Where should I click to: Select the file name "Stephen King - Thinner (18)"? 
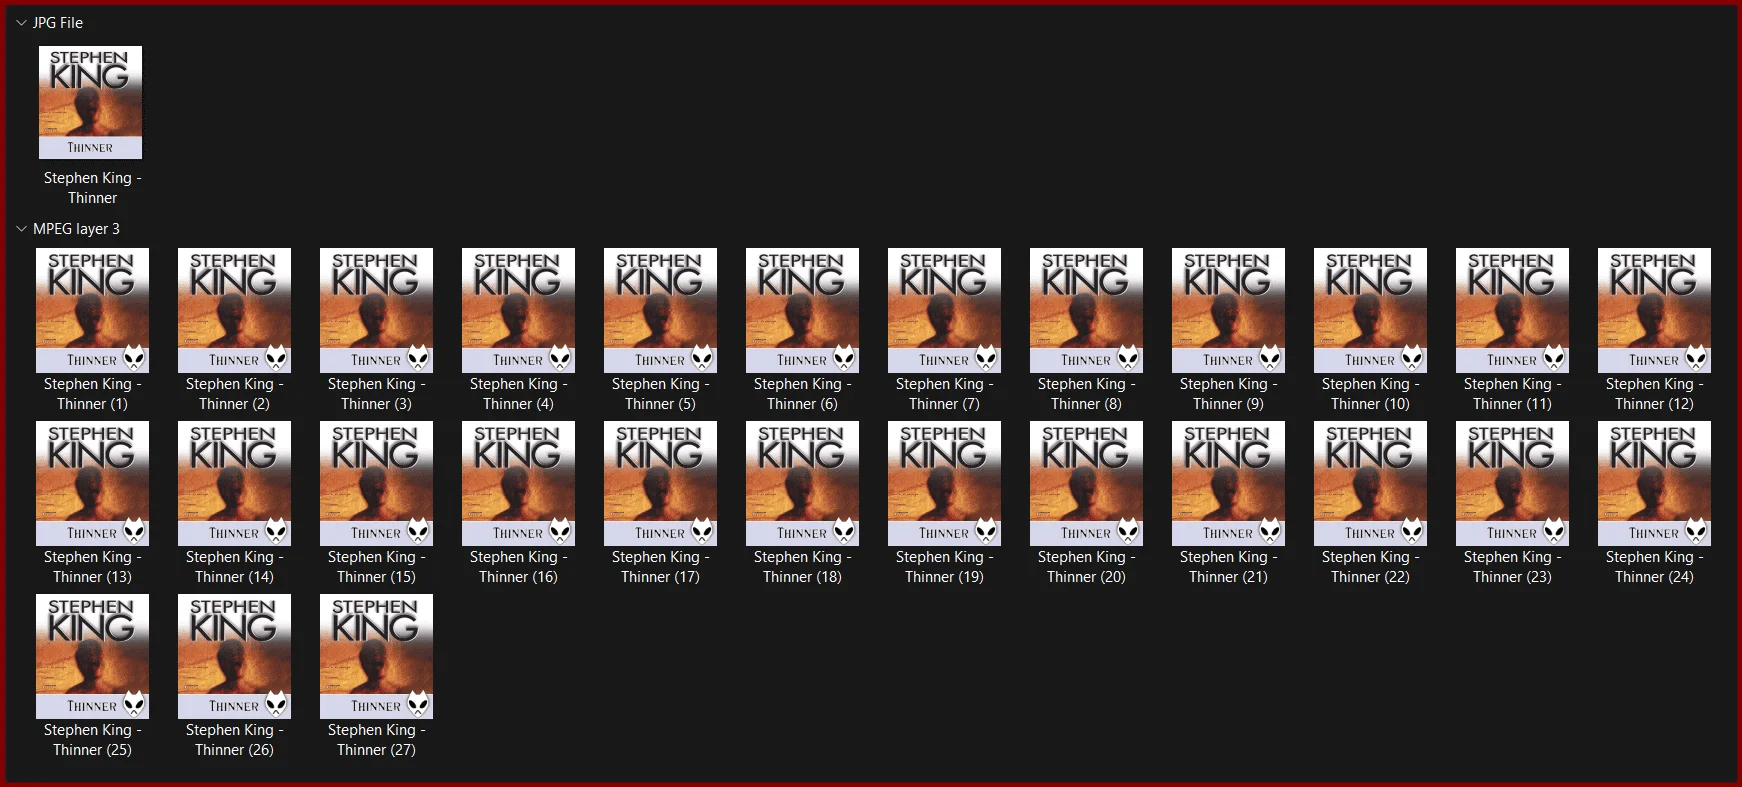click(802, 567)
